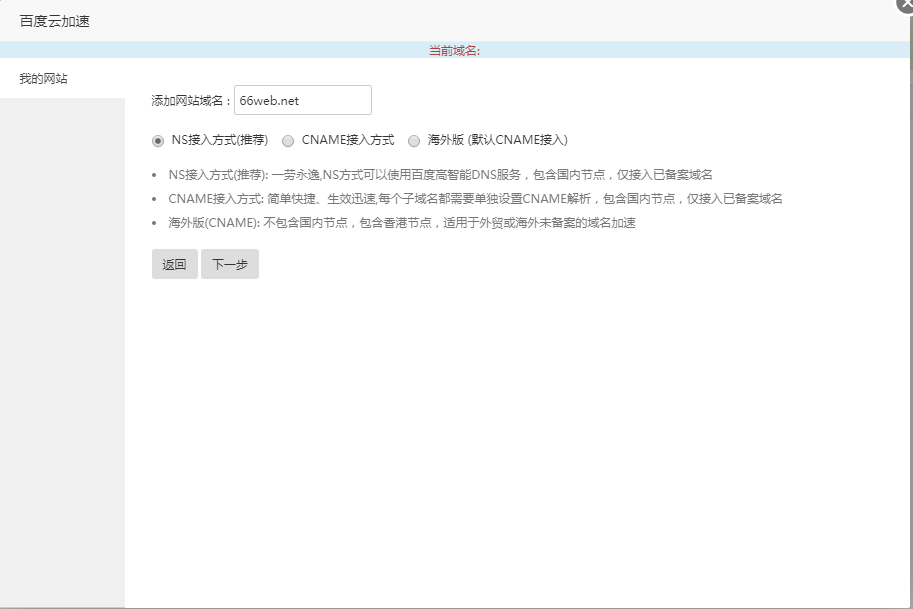
Task: Click the 百度云加速 title text
Action: tap(55, 22)
